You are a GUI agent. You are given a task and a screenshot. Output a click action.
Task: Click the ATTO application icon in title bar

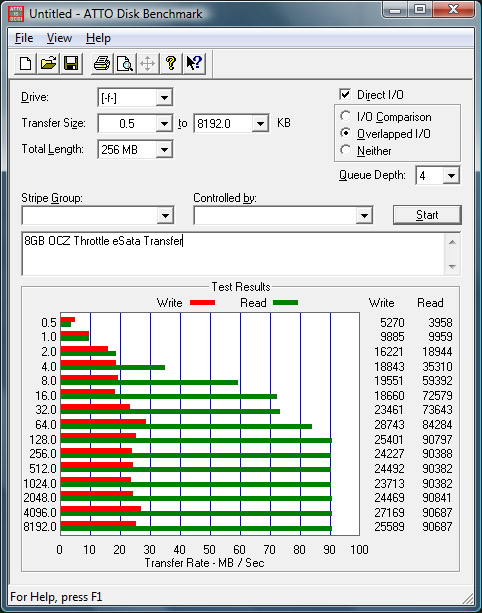coord(16,14)
